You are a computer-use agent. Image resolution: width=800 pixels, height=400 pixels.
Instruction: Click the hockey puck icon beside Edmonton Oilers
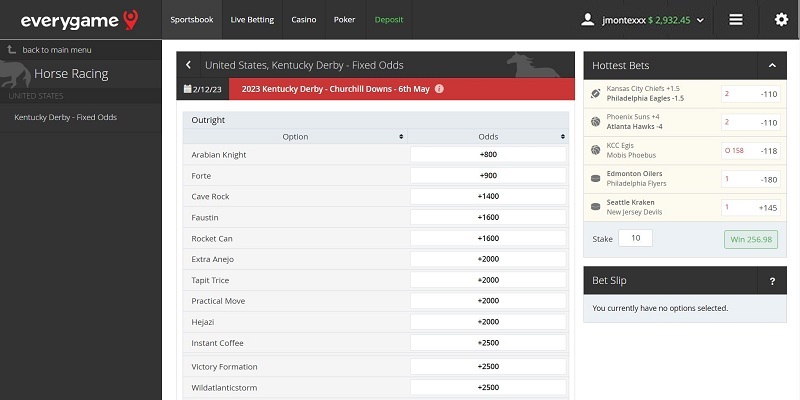tap(596, 179)
